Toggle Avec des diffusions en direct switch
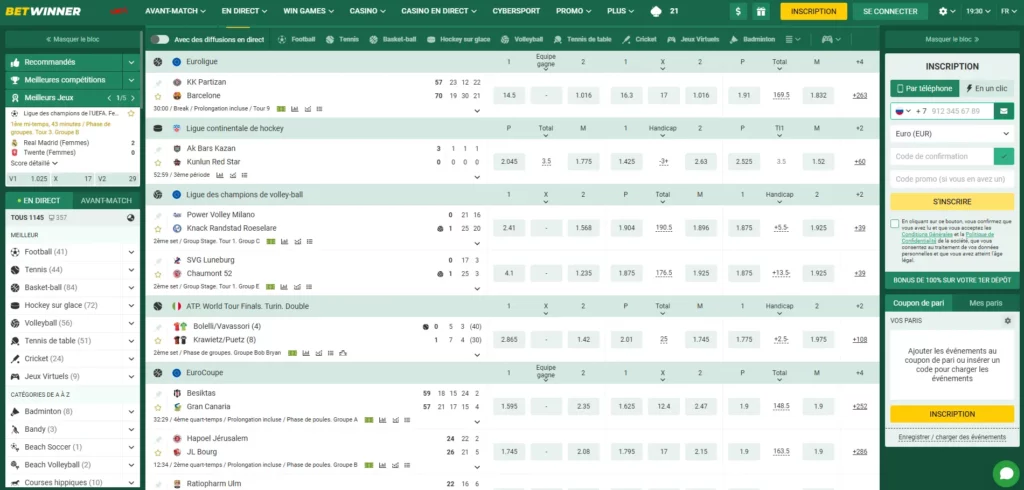The width and height of the screenshot is (1024, 490). [x=159, y=39]
